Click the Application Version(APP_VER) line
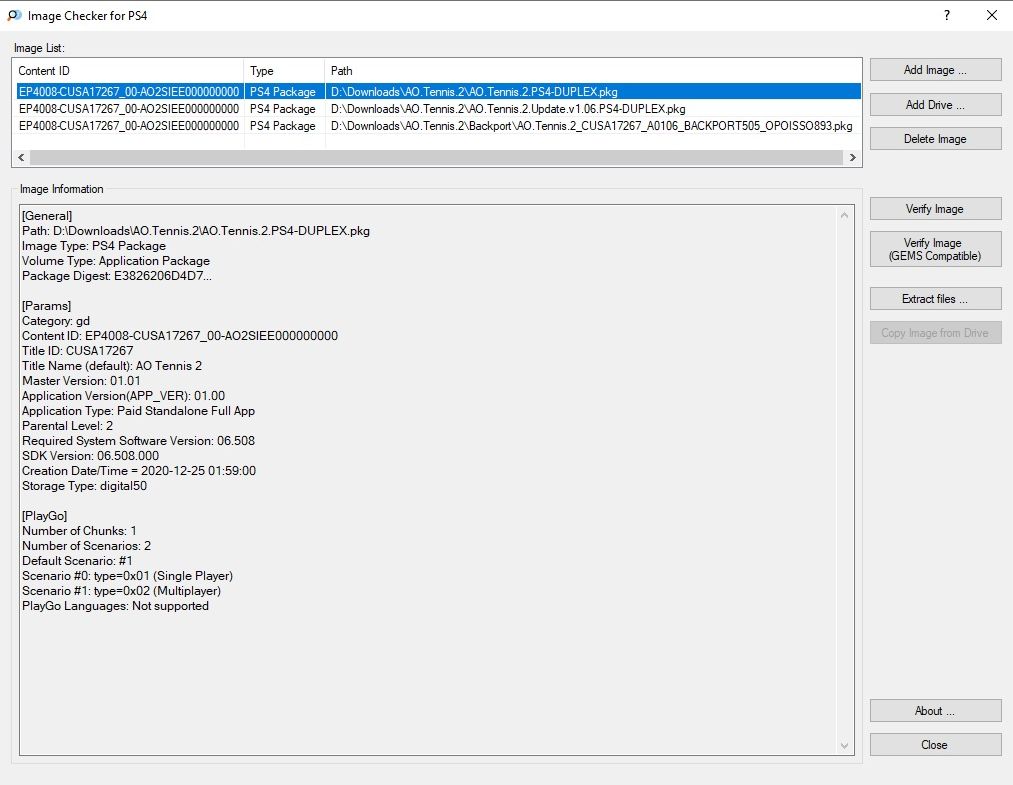The width and height of the screenshot is (1013, 785). (123, 395)
